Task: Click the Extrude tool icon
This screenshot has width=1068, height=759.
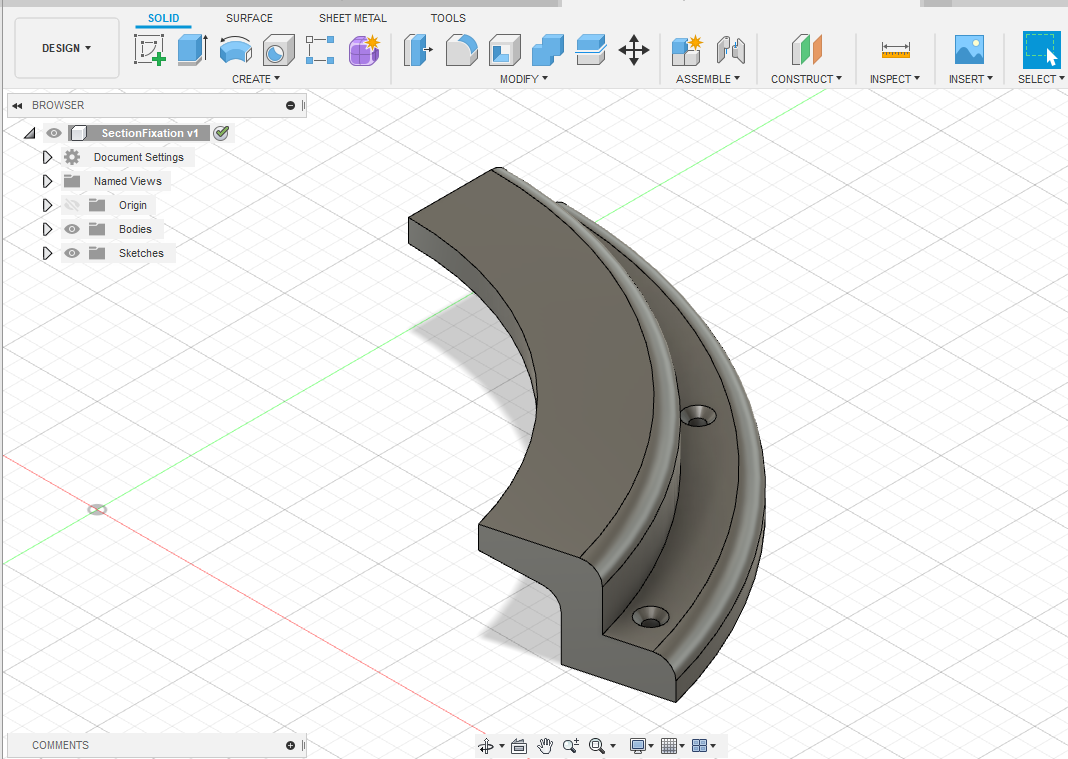Action: 191,49
